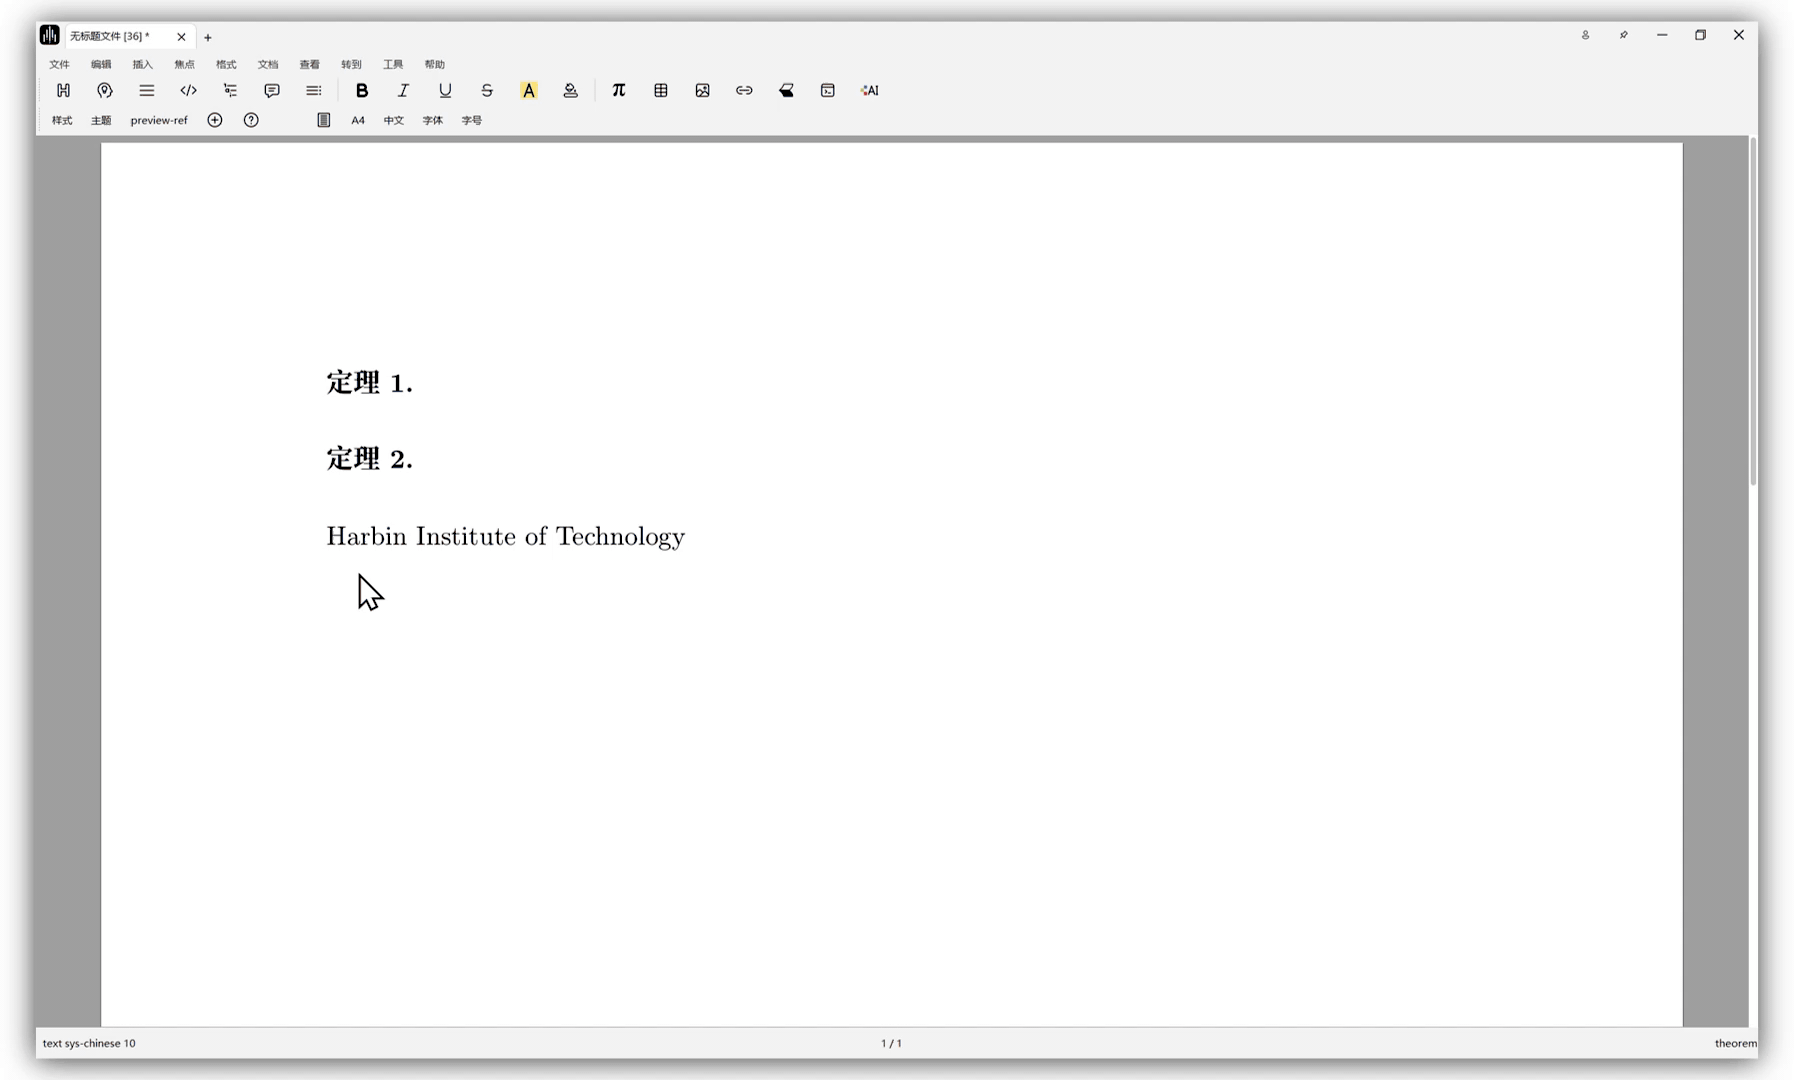The height and width of the screenshot is (1080, 1794).
Task: Insert math using the pi icon
Action: [618, 90]
